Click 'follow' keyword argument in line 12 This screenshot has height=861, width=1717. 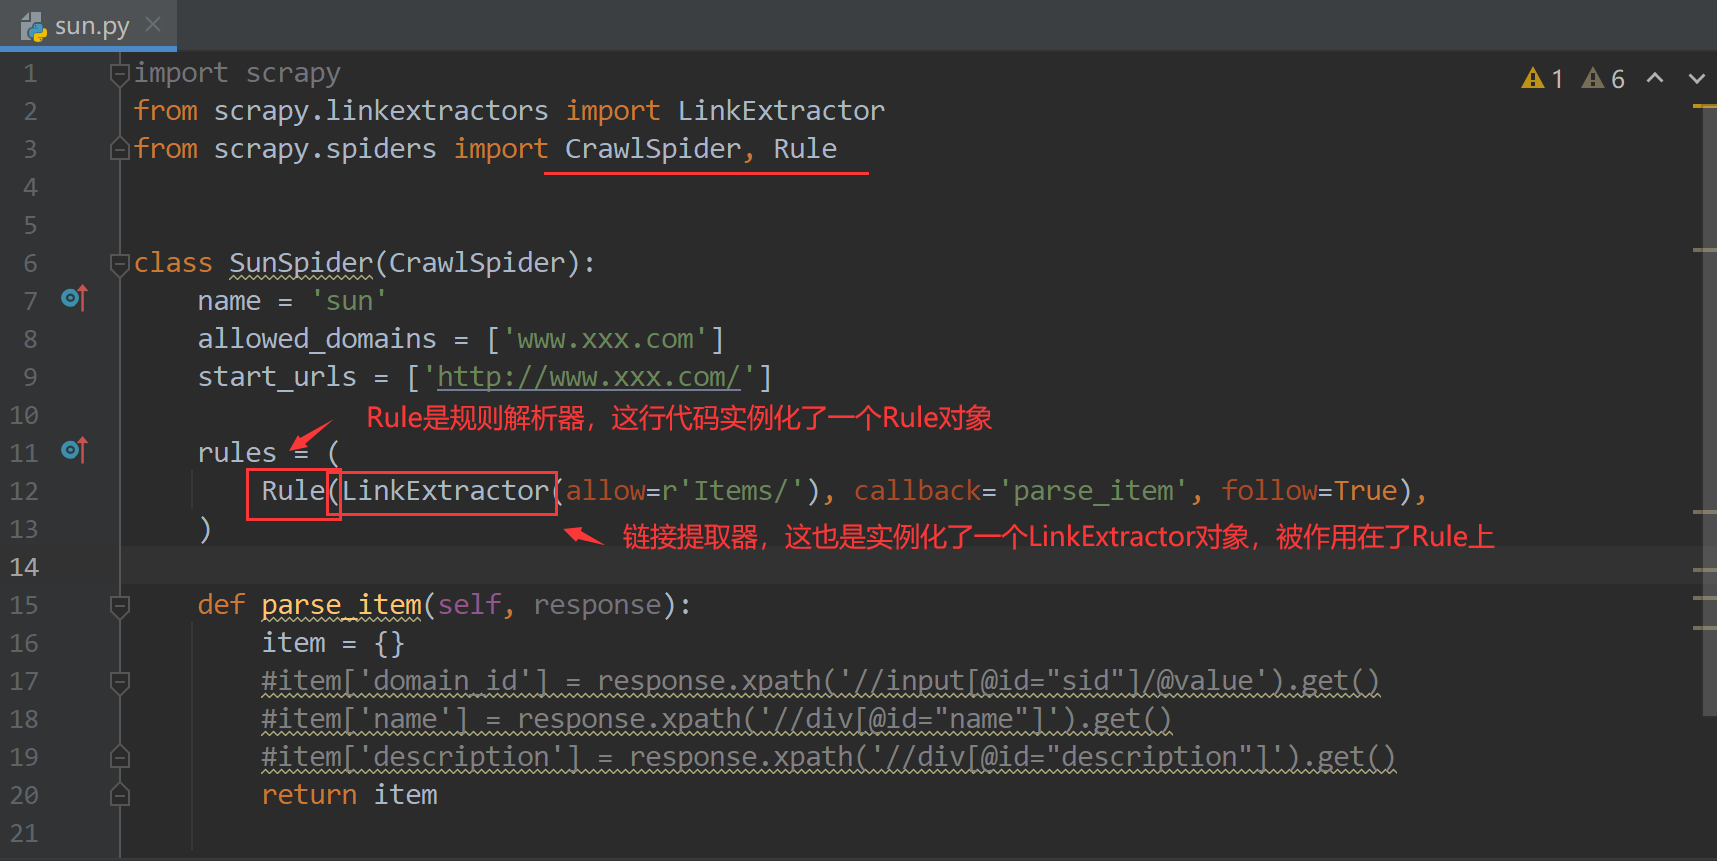[x=1269, y=491]
